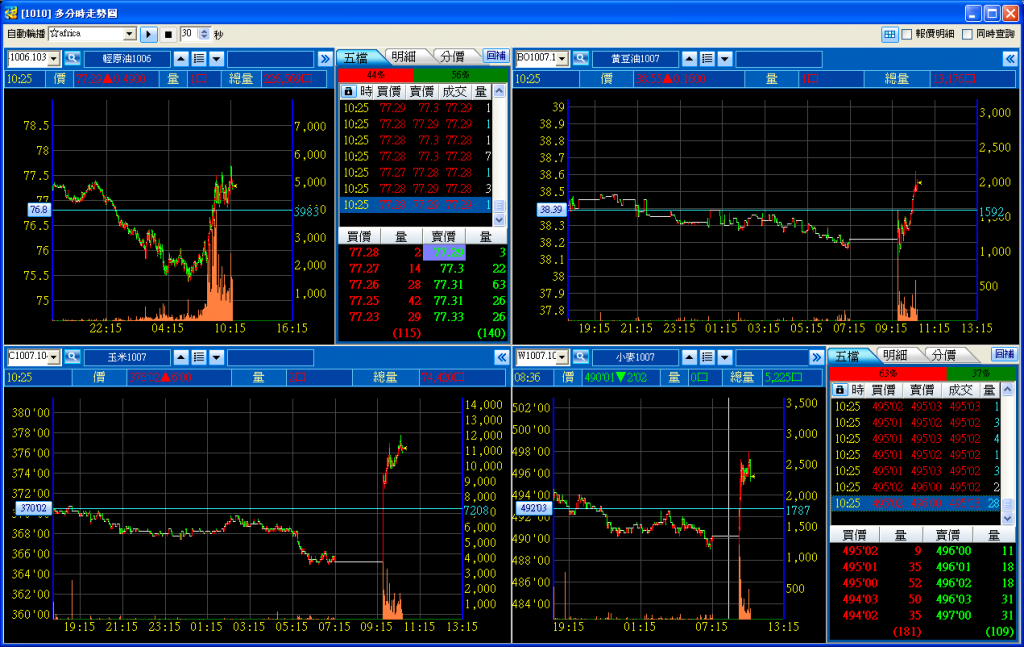
Task: Click next-item down arrow in 玉米1007 panel
Action: point(217,357)
